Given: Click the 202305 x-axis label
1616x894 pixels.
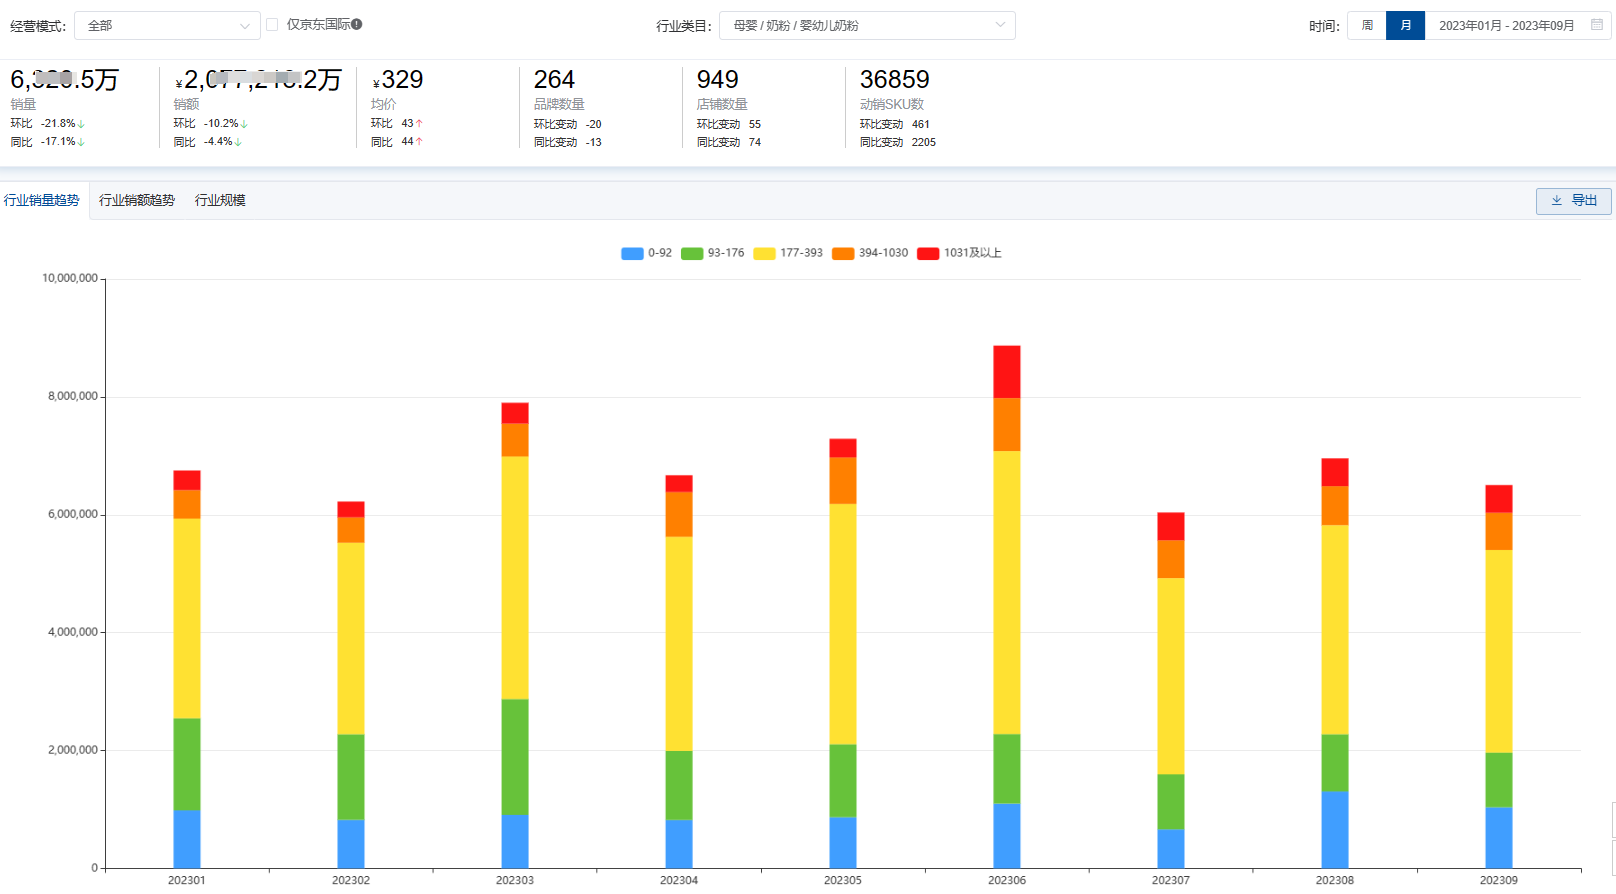Looking at the screenshot, I should (x=843, y=881).
